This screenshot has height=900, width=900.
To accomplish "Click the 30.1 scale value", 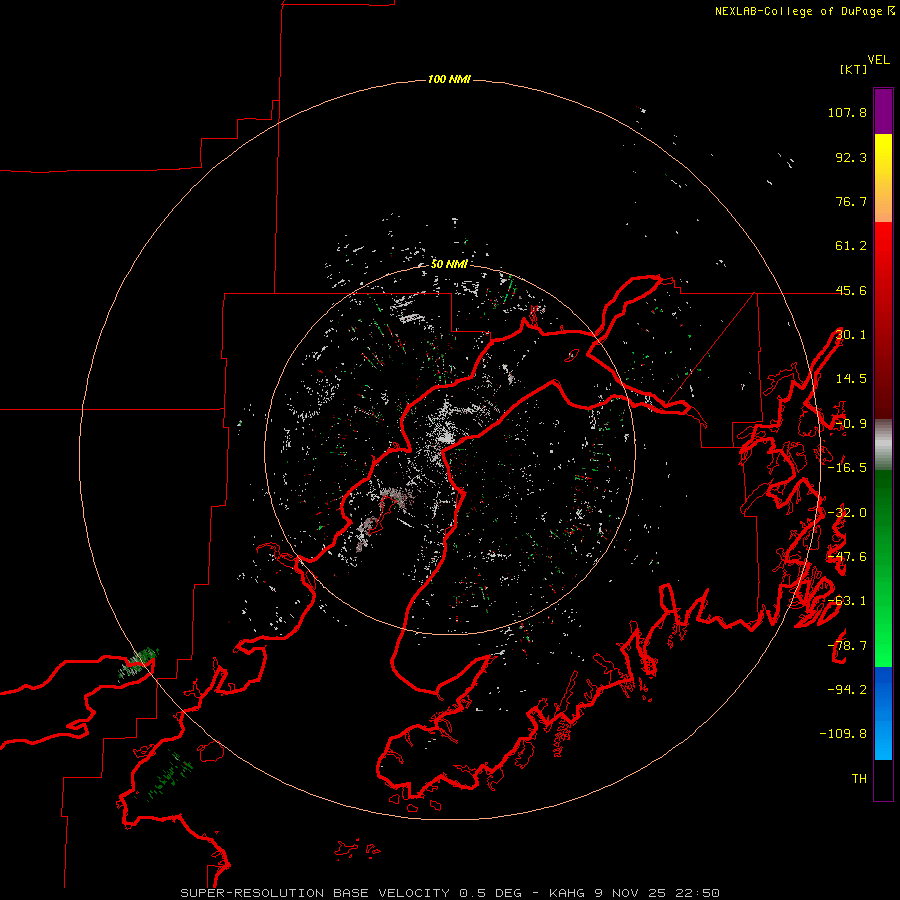I will [851, 335].
